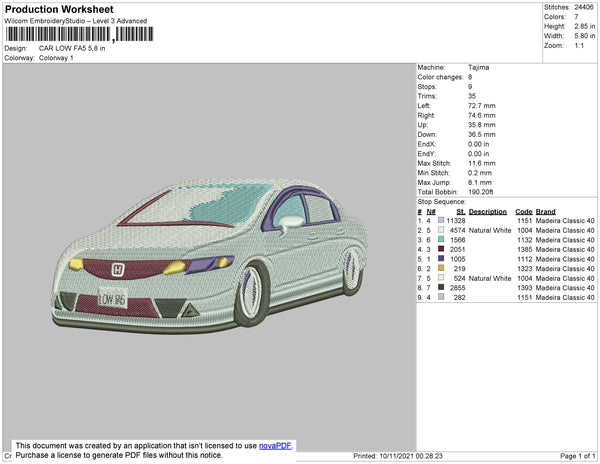
Task: Select the white swatch beside 4574 stitches
Action: (440, 231)
